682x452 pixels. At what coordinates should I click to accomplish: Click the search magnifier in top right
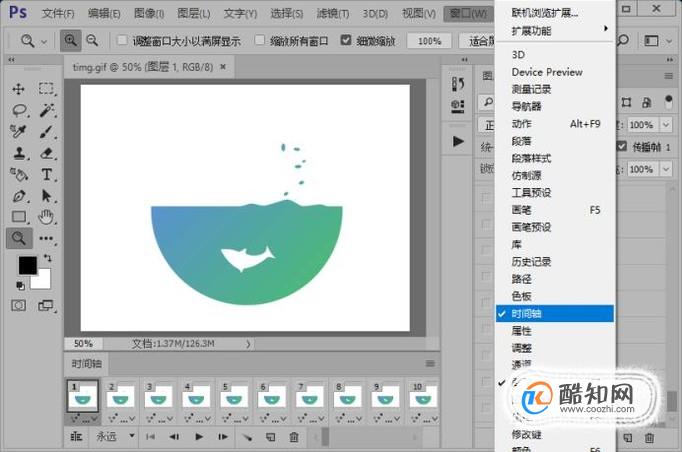(x=623, y=40)
